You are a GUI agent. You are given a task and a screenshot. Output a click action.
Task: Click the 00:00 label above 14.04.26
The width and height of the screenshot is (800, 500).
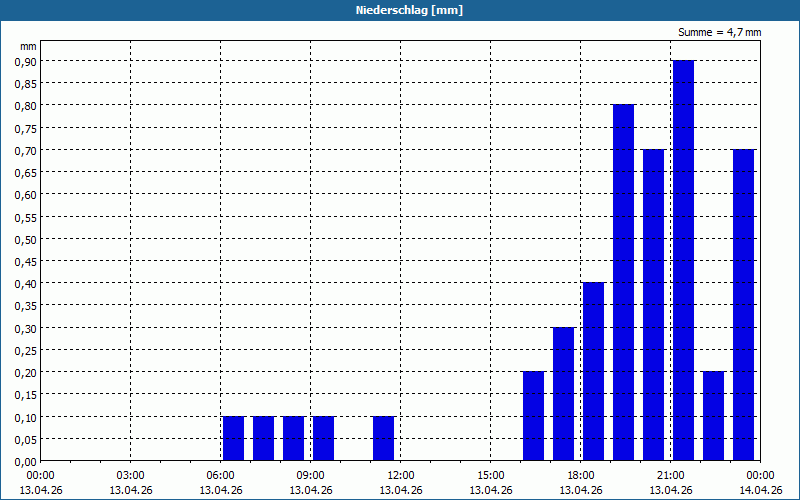[761, 476]
